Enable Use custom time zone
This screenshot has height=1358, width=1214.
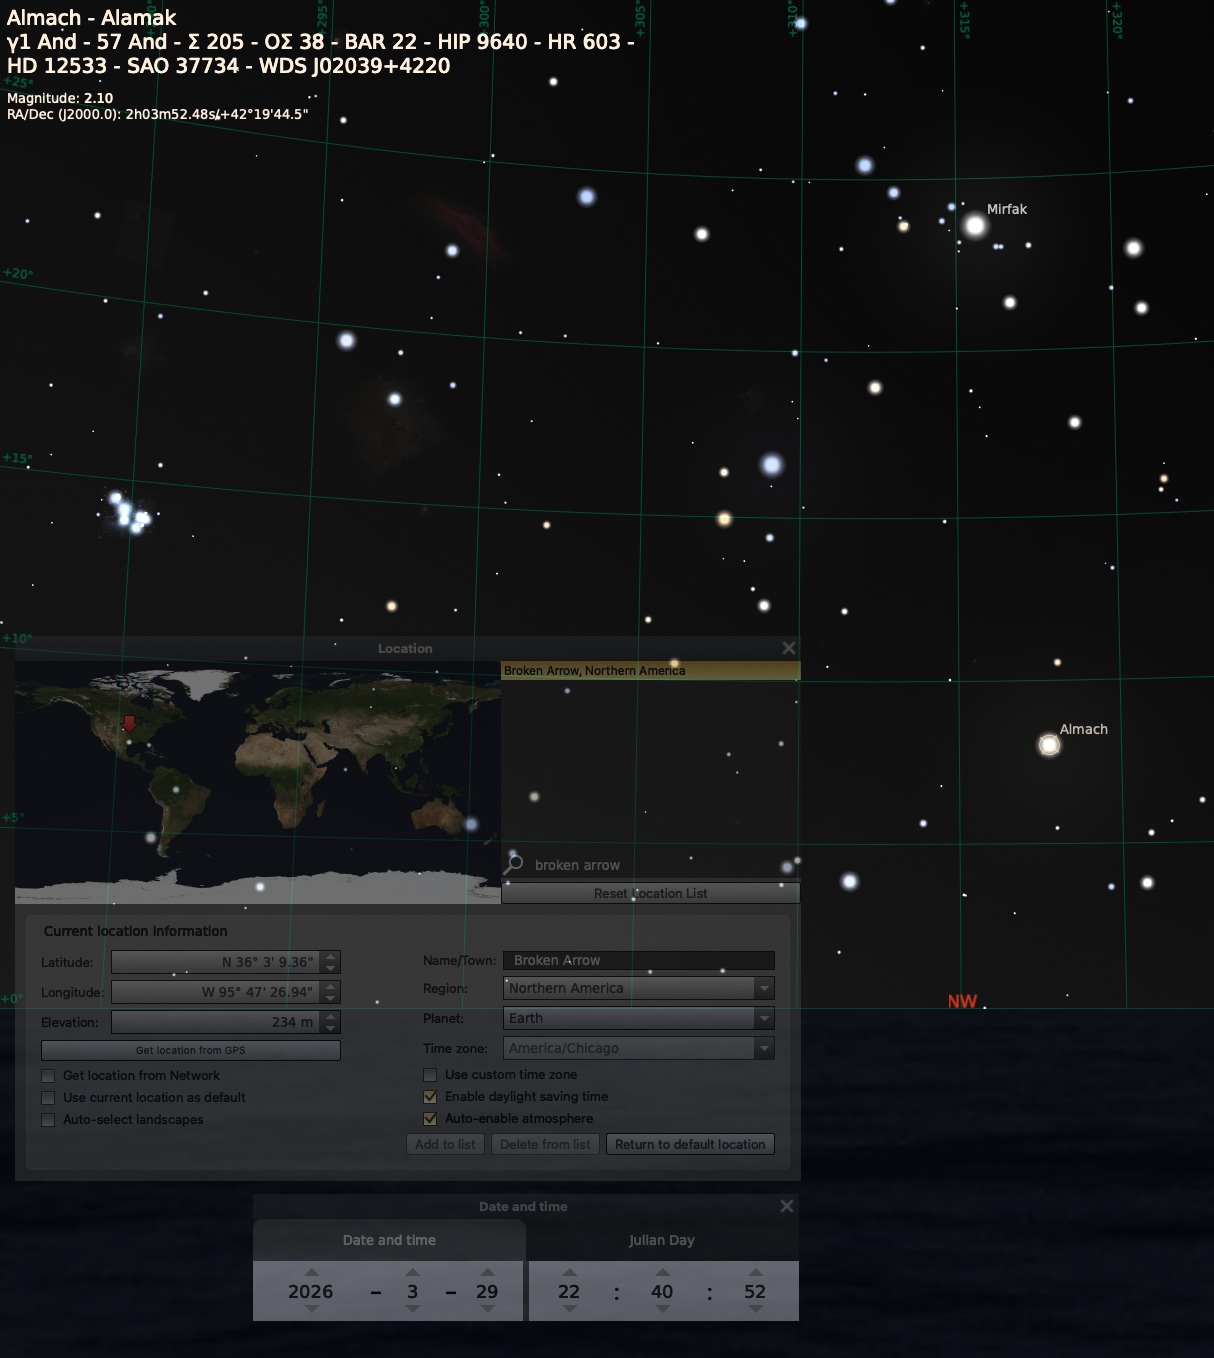coord(430,1075)
